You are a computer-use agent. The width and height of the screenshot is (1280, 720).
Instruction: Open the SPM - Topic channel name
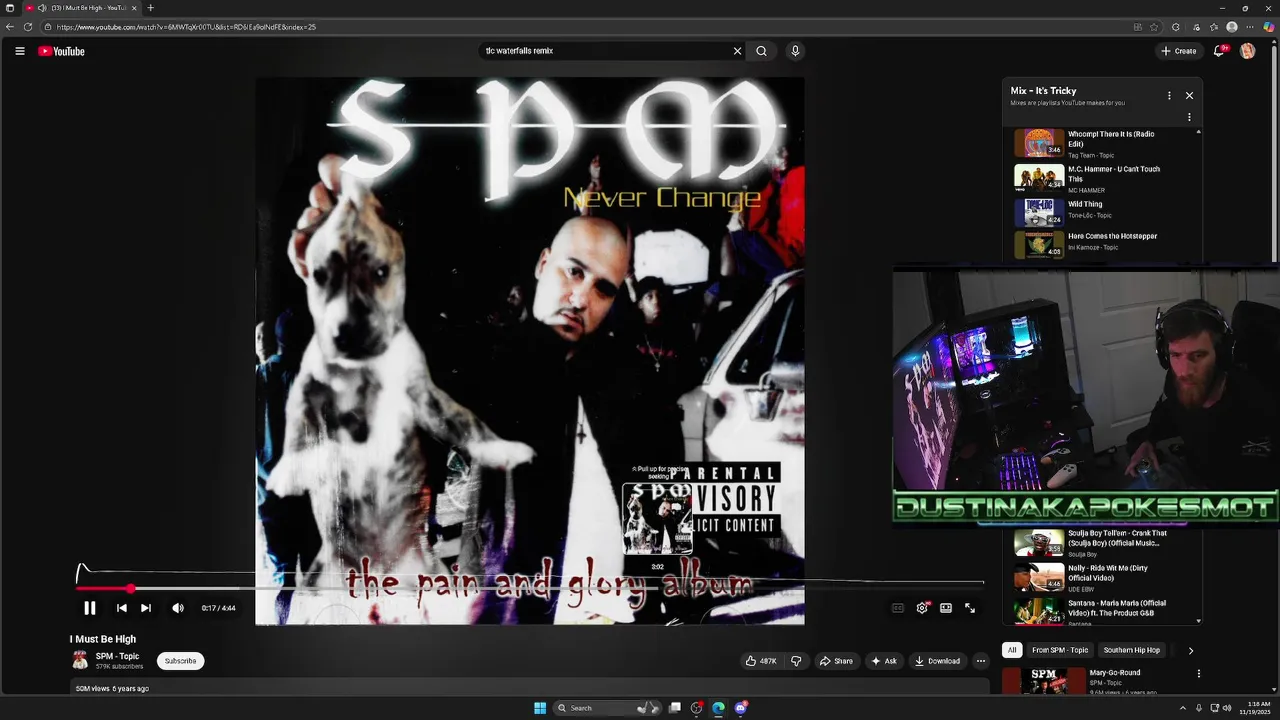[x=117, y=656]
